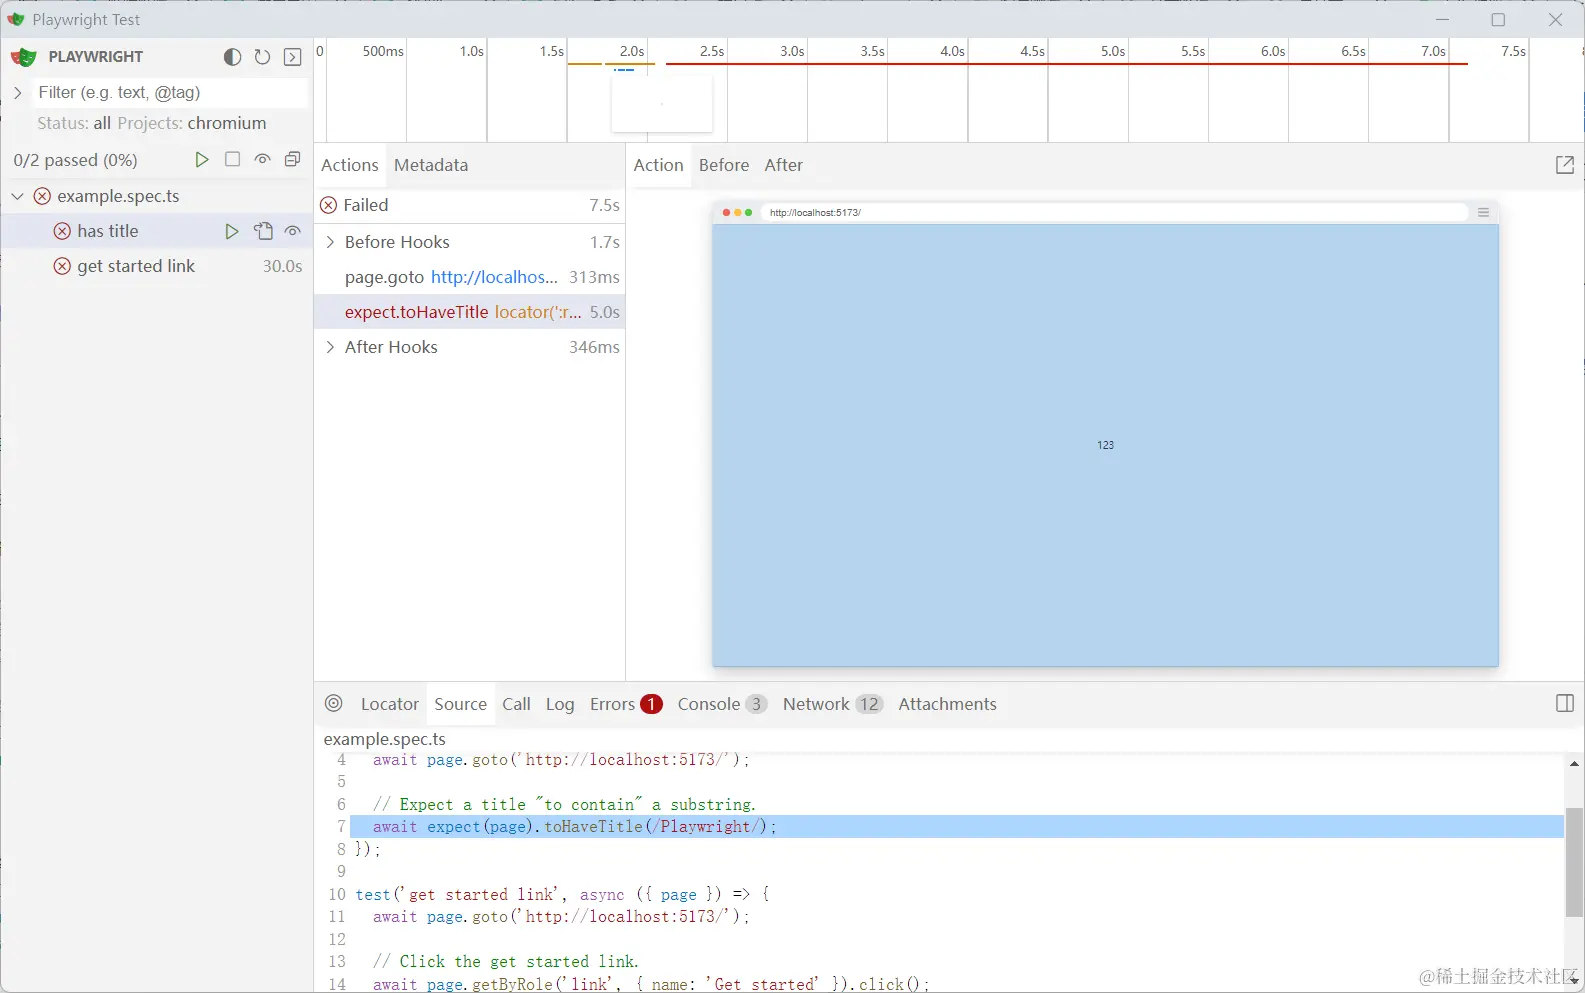The image size is (1585, 993).
Task: Select the page.goto action row
Action: click(x=470, y=277)
